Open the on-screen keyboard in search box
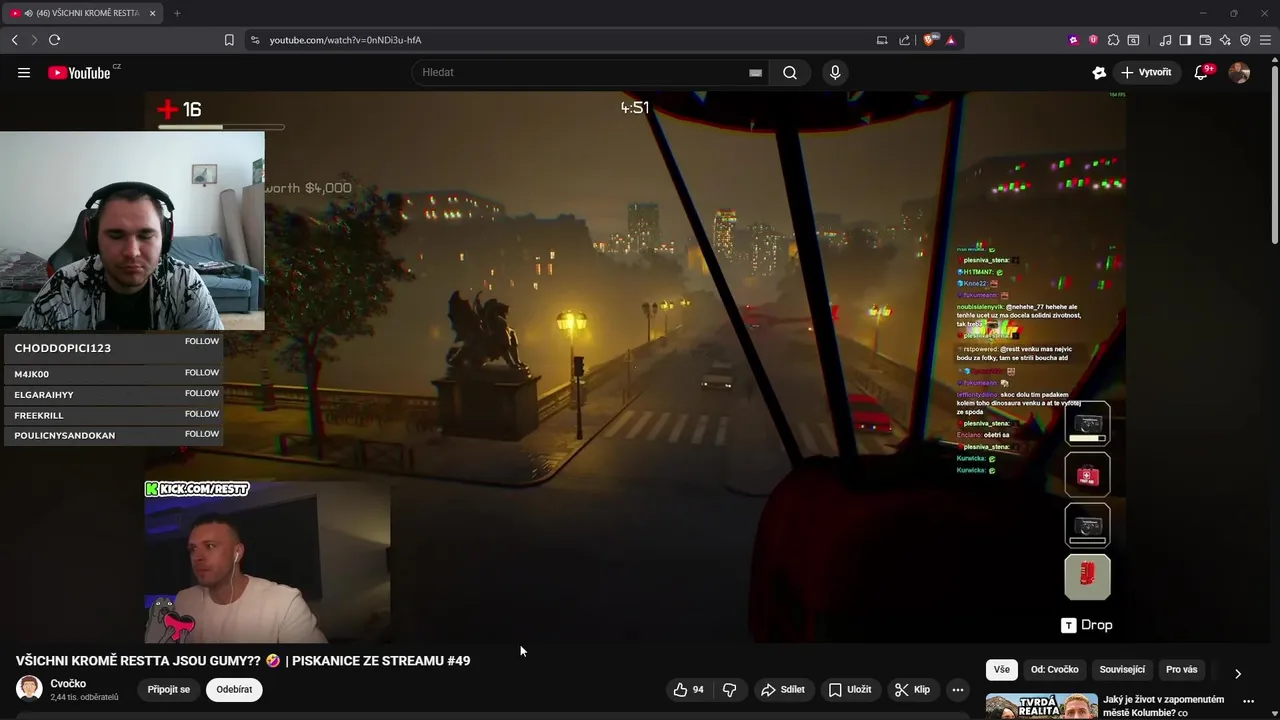The height and width of the screenshot is (720, 1280). [x=755, y=72]
